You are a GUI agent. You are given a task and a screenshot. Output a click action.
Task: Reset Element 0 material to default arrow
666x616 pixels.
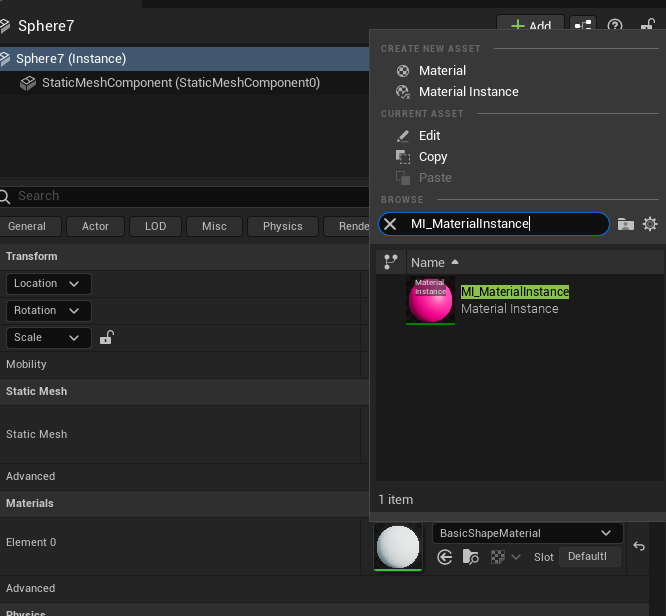pos(639,546)
